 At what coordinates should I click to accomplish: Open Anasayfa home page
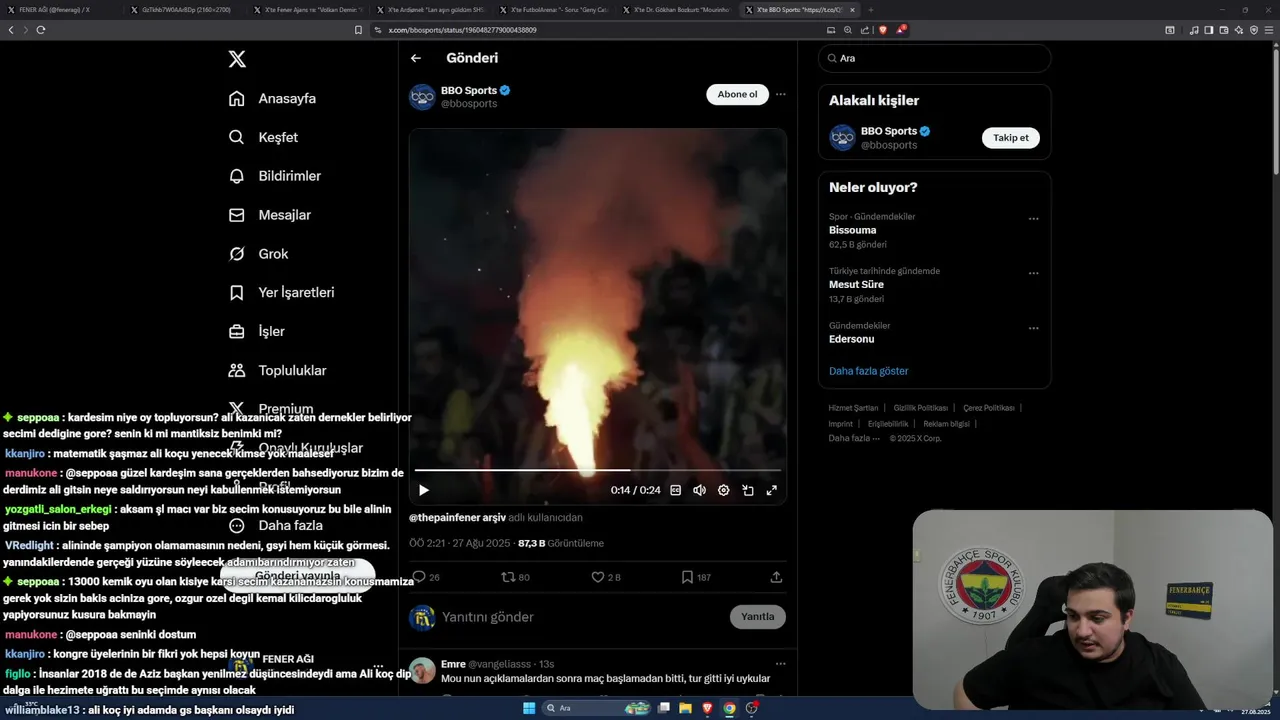click(272, 98)
